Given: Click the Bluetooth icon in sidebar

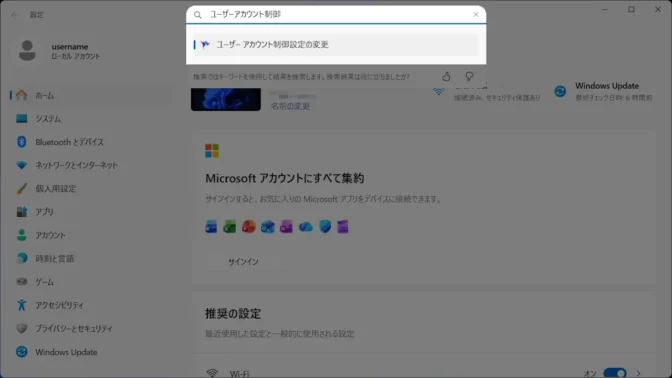Looking at the screenshot, I should point(21,142).
